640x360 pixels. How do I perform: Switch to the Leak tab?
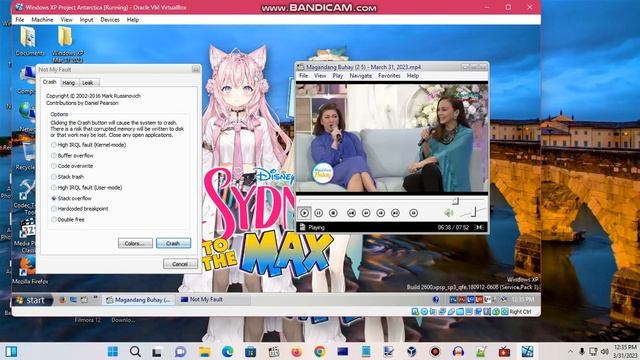click(x=88, y=83)
